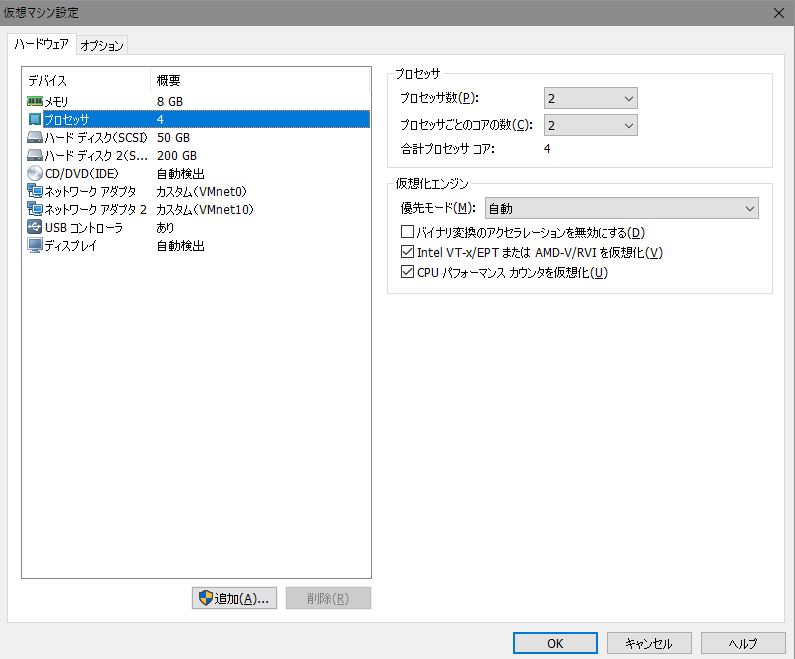Select the ネットワーク アダプタ 2 row

pos(198,209)
